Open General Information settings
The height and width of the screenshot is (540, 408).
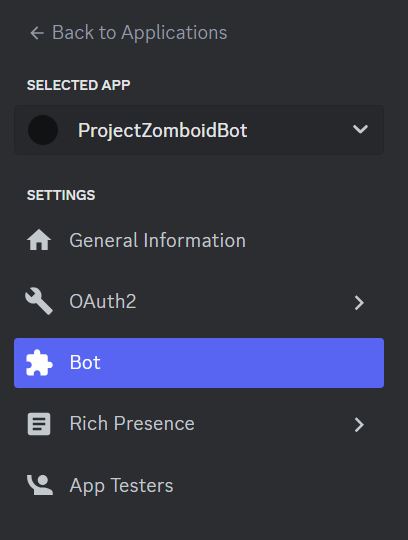(157, 240)
